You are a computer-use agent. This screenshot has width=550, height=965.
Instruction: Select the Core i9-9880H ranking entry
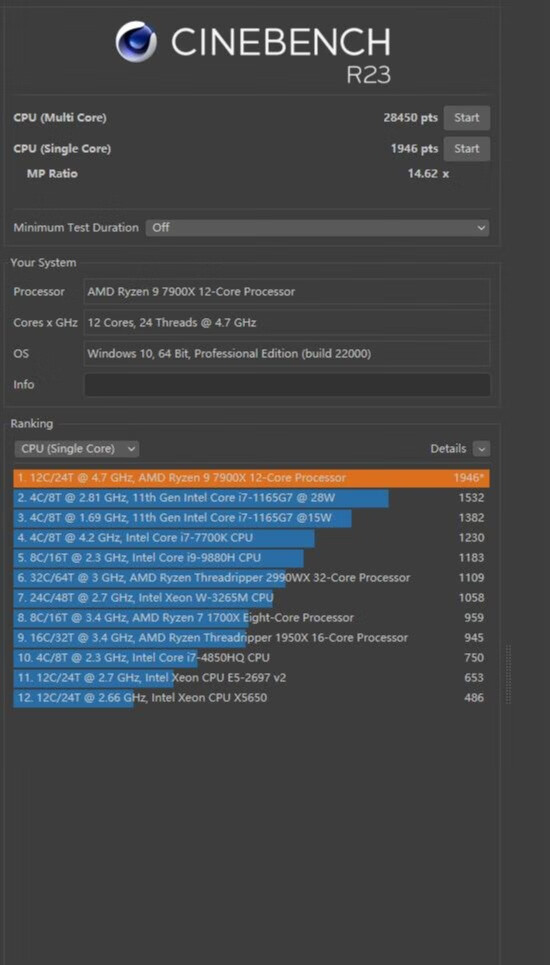click(x=252, y=558)
